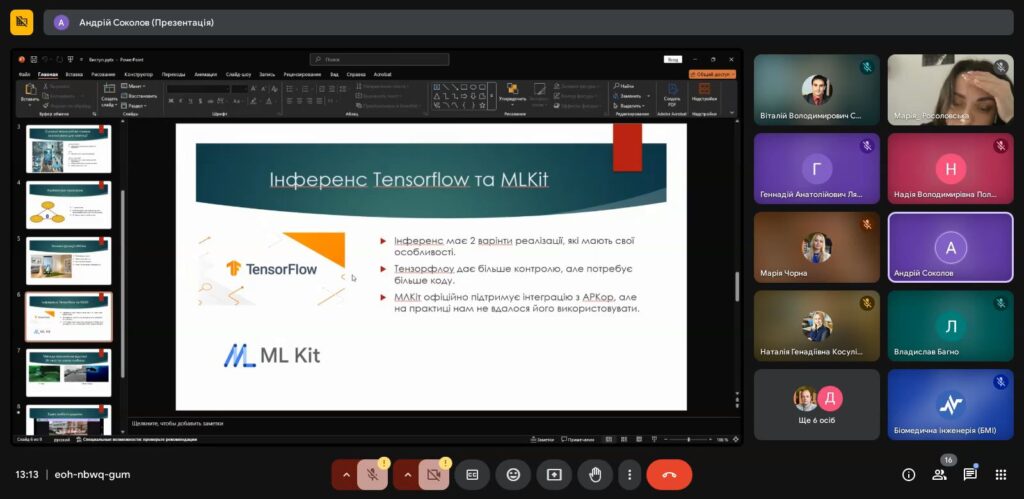1024x499 pixels.
Task: Select slide 3 thumbnail in the panel
Action: (x=69, y=149)
